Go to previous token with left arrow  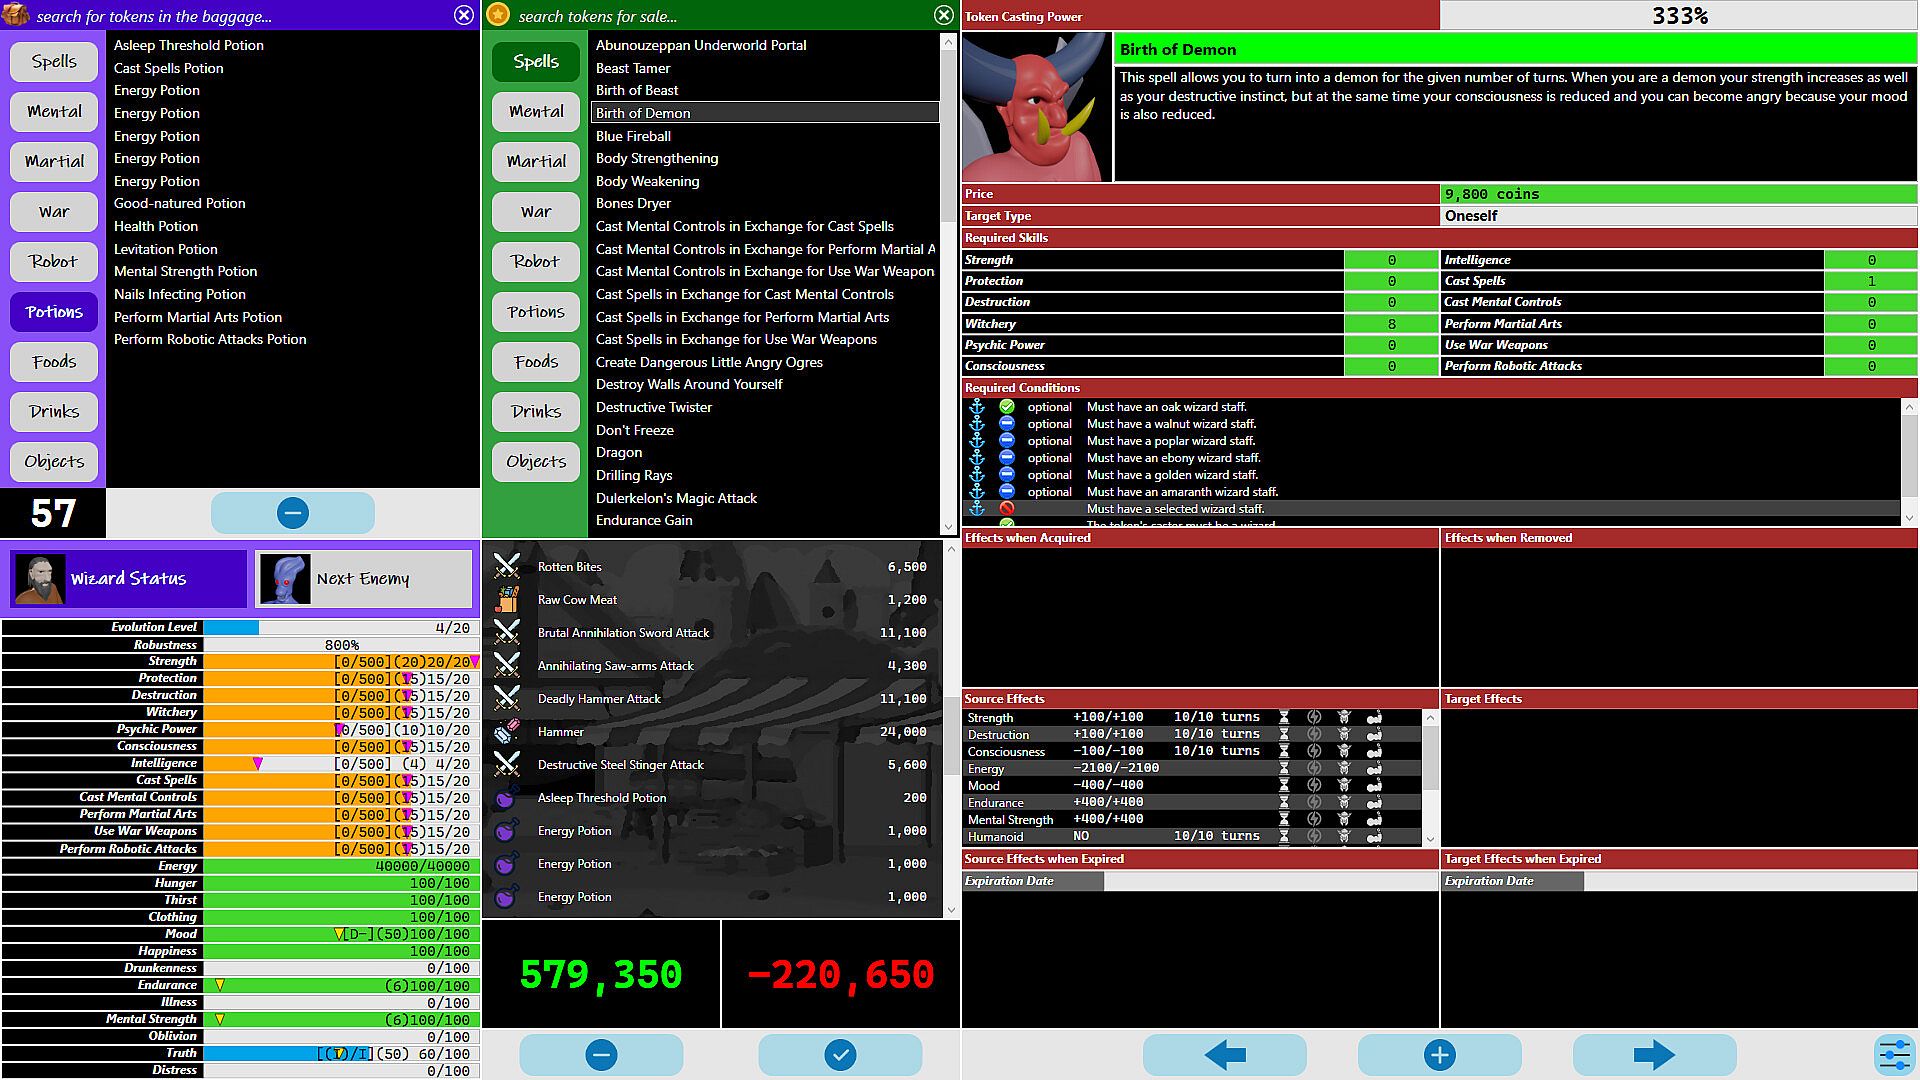pos(1225,1054)
